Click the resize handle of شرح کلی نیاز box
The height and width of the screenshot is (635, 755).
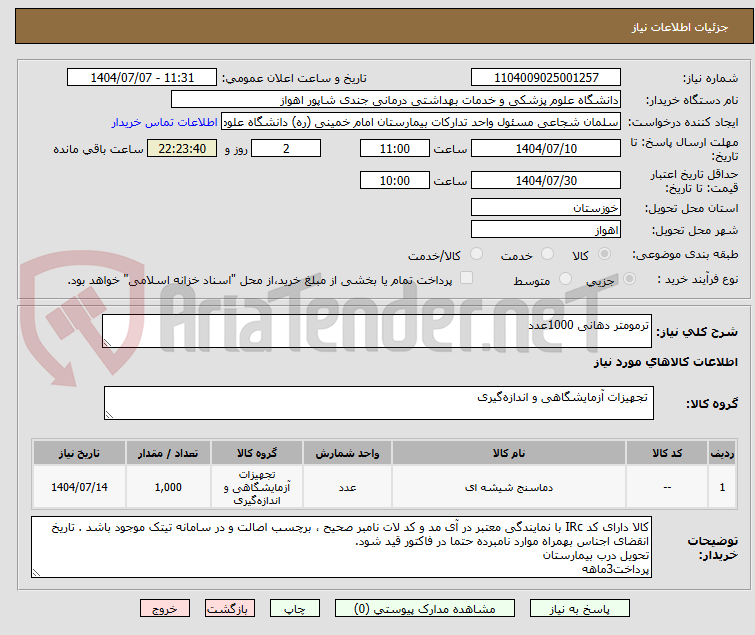(x=107, y=342)
